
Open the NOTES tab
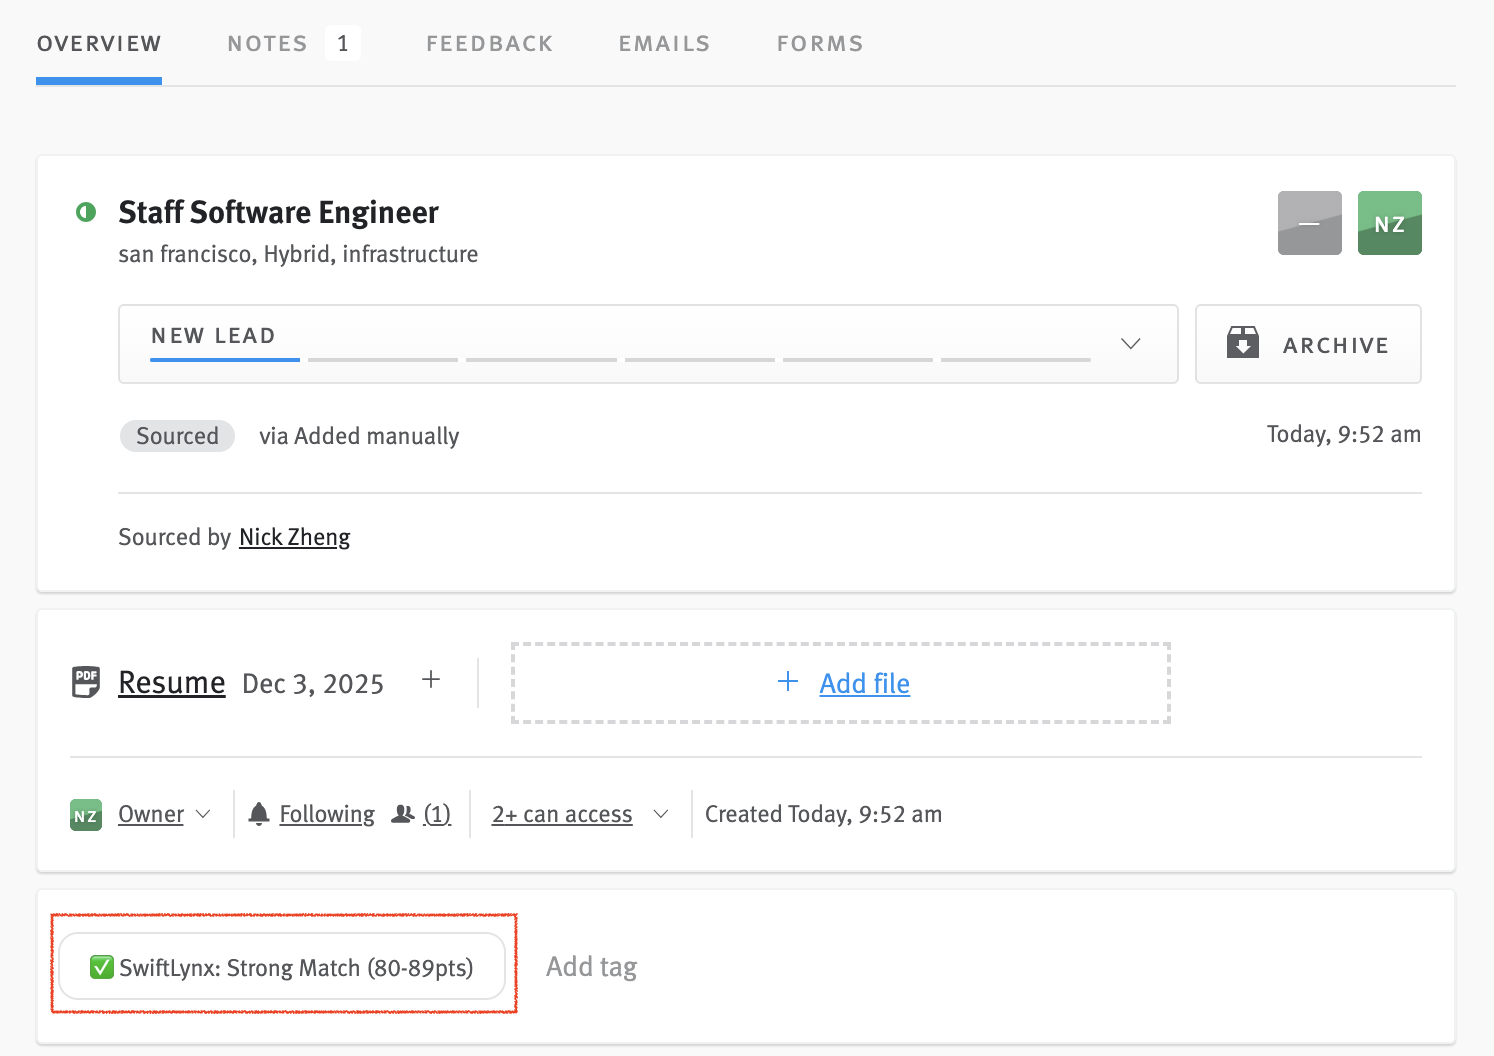coord(267,43)
